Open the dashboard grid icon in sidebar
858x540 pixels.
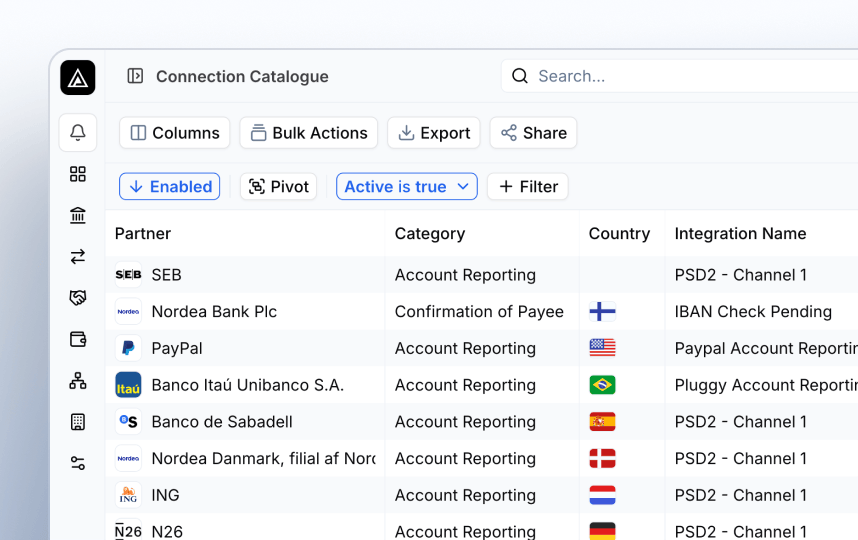click(78, 174)
